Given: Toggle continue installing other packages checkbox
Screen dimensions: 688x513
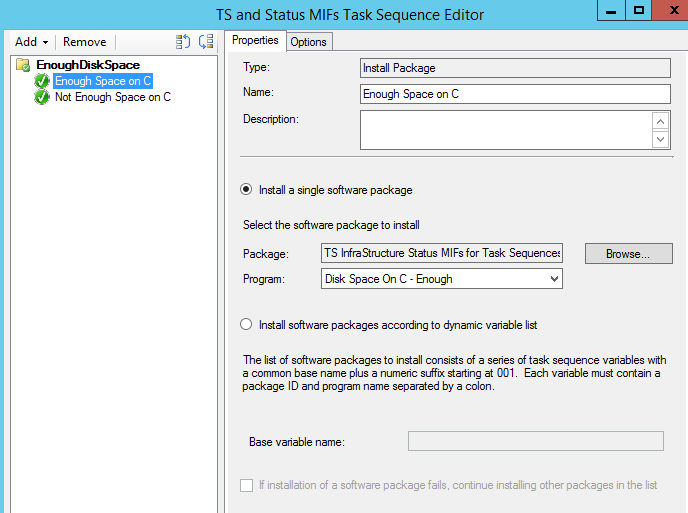Looking at the screenshot, I should (x=247, y=485).
